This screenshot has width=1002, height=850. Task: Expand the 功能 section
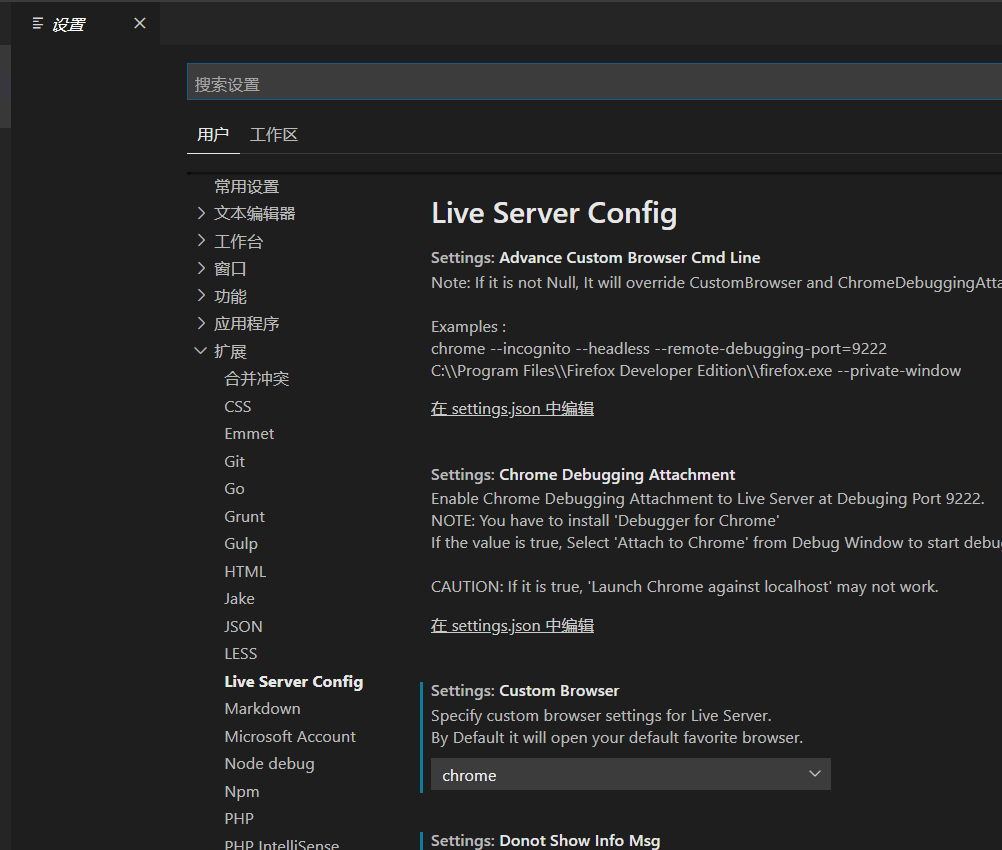(229, 295)
